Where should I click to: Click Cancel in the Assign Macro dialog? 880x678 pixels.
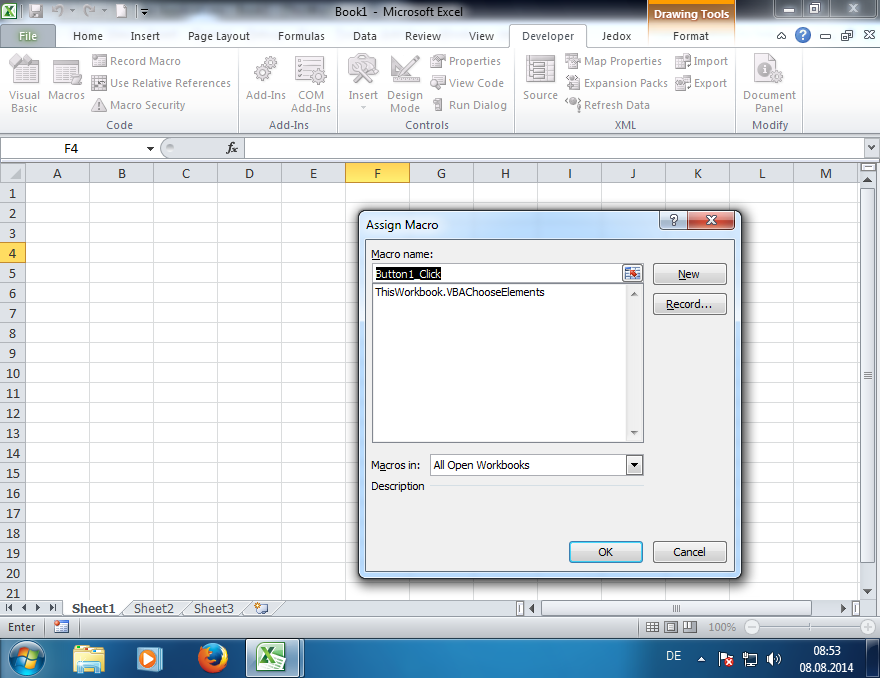point(689,551)
